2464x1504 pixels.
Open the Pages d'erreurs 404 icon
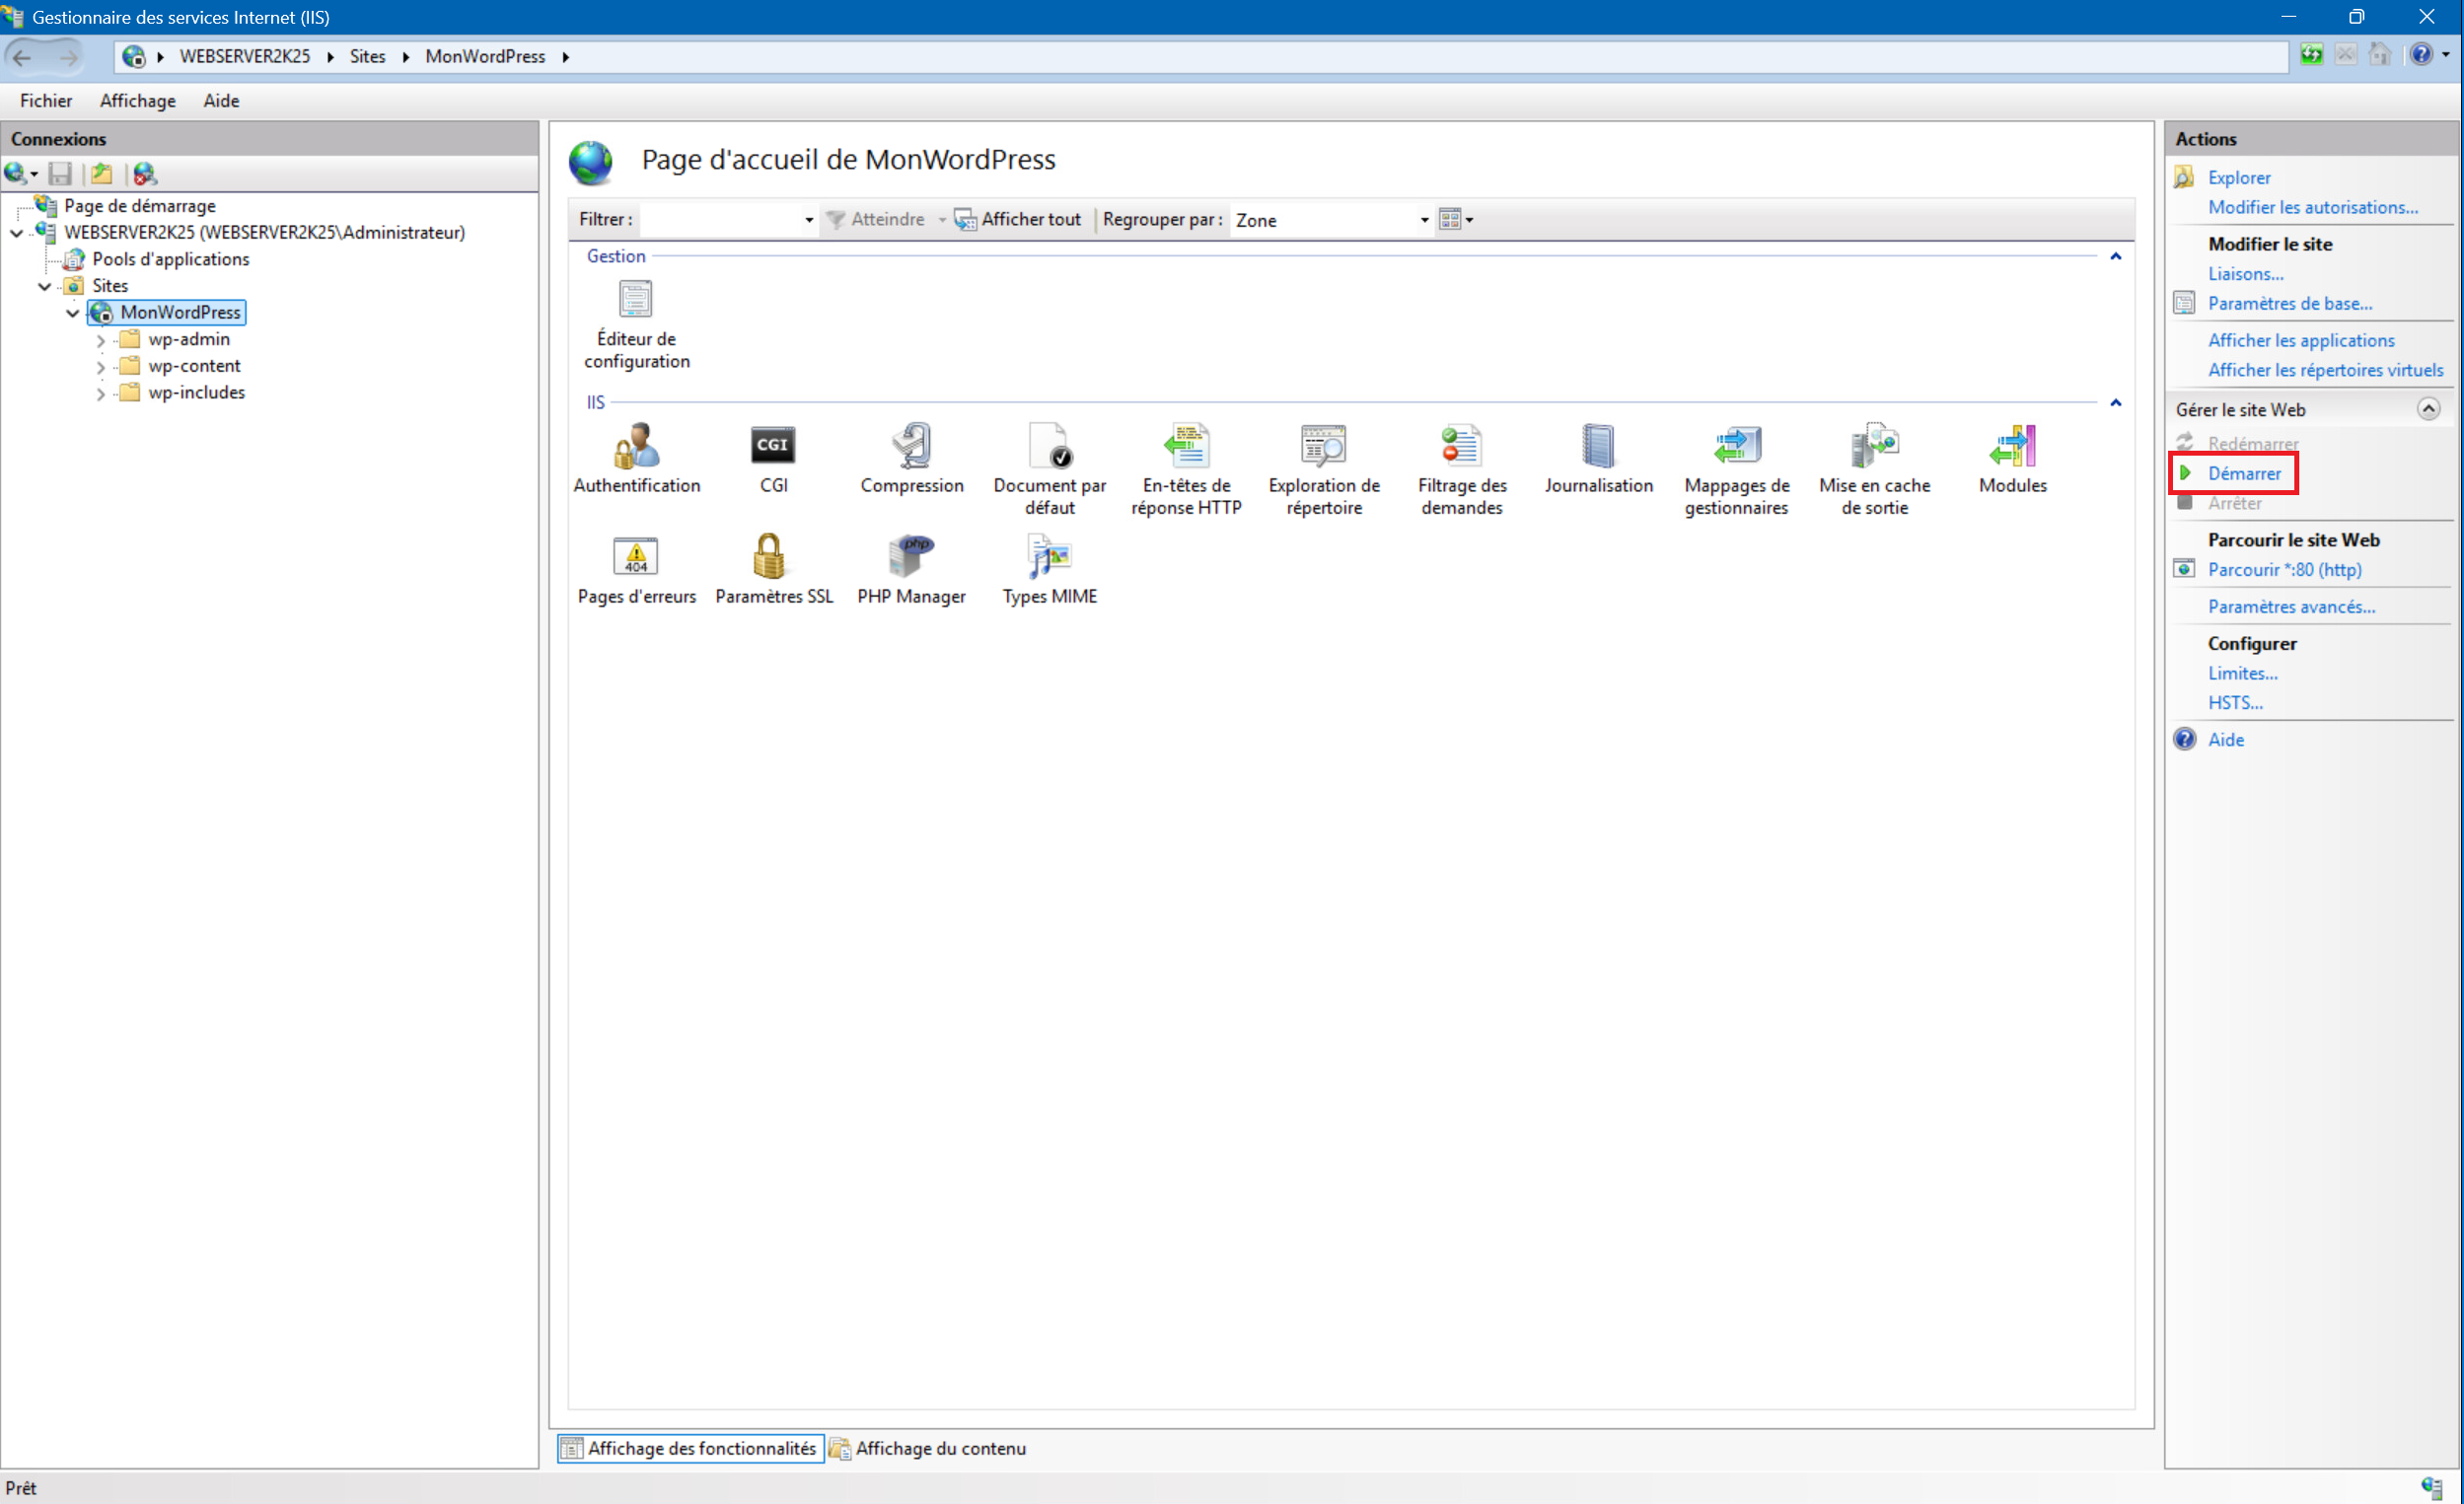point(636,557)
